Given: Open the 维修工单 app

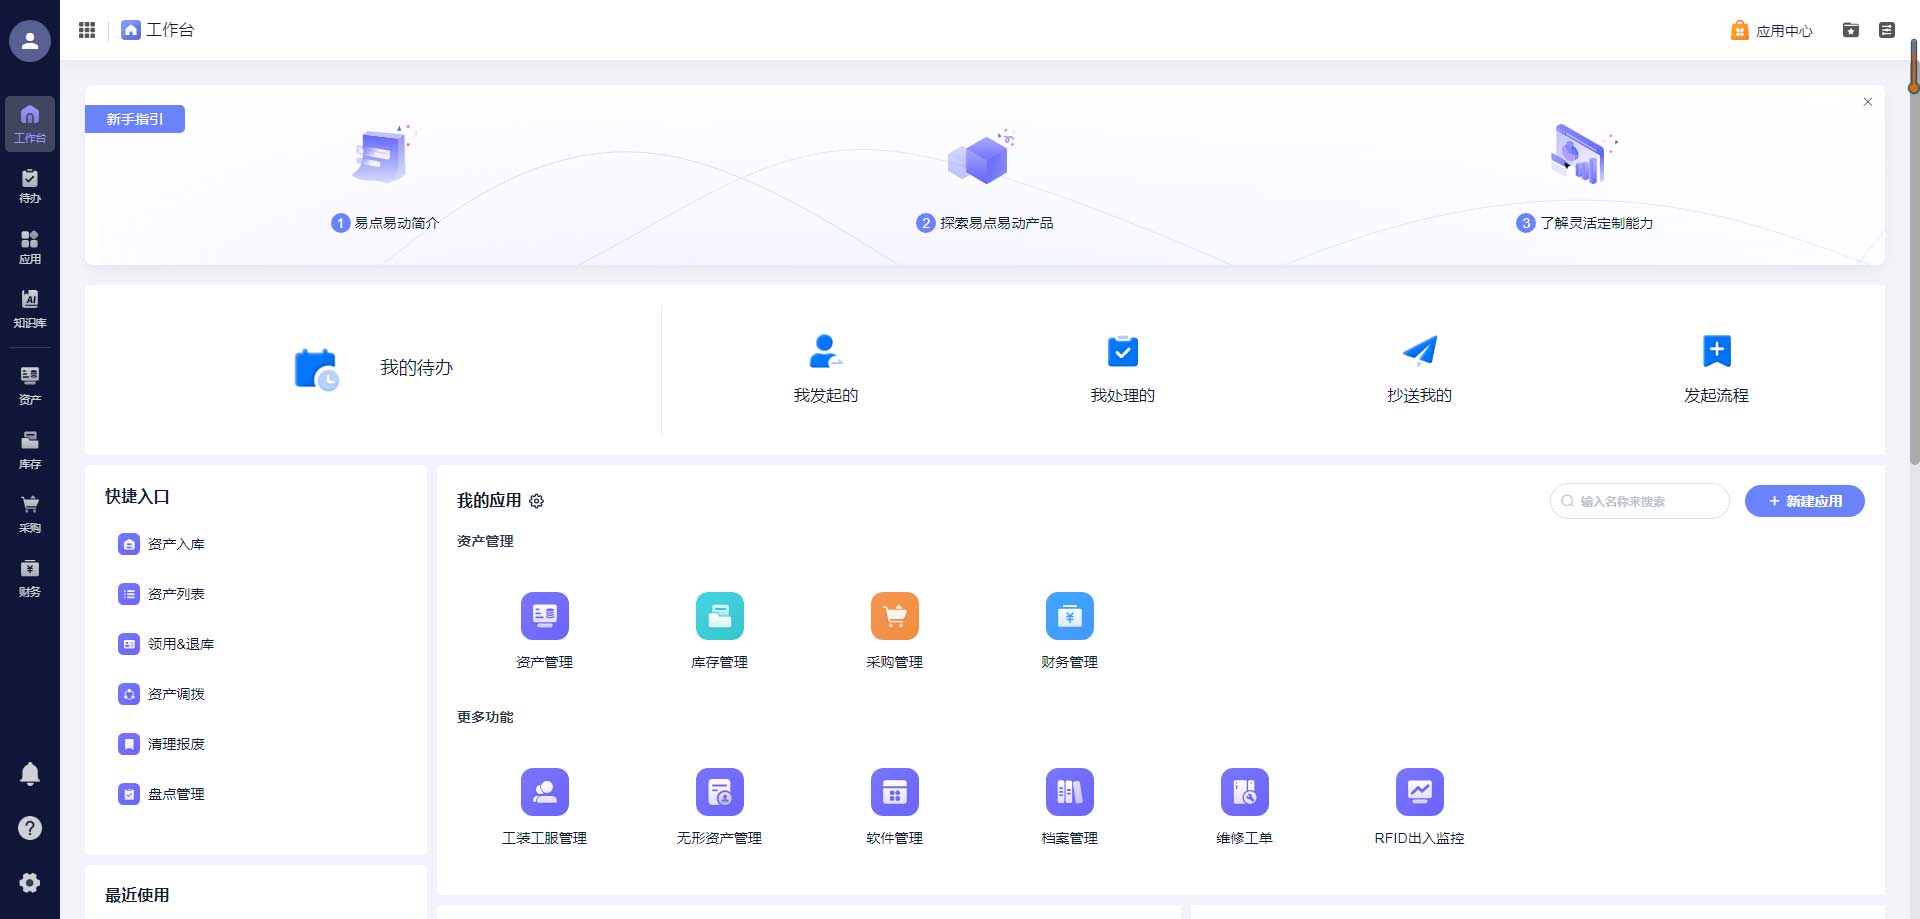Looking at the screenshot, I should tap(1244, 792).
